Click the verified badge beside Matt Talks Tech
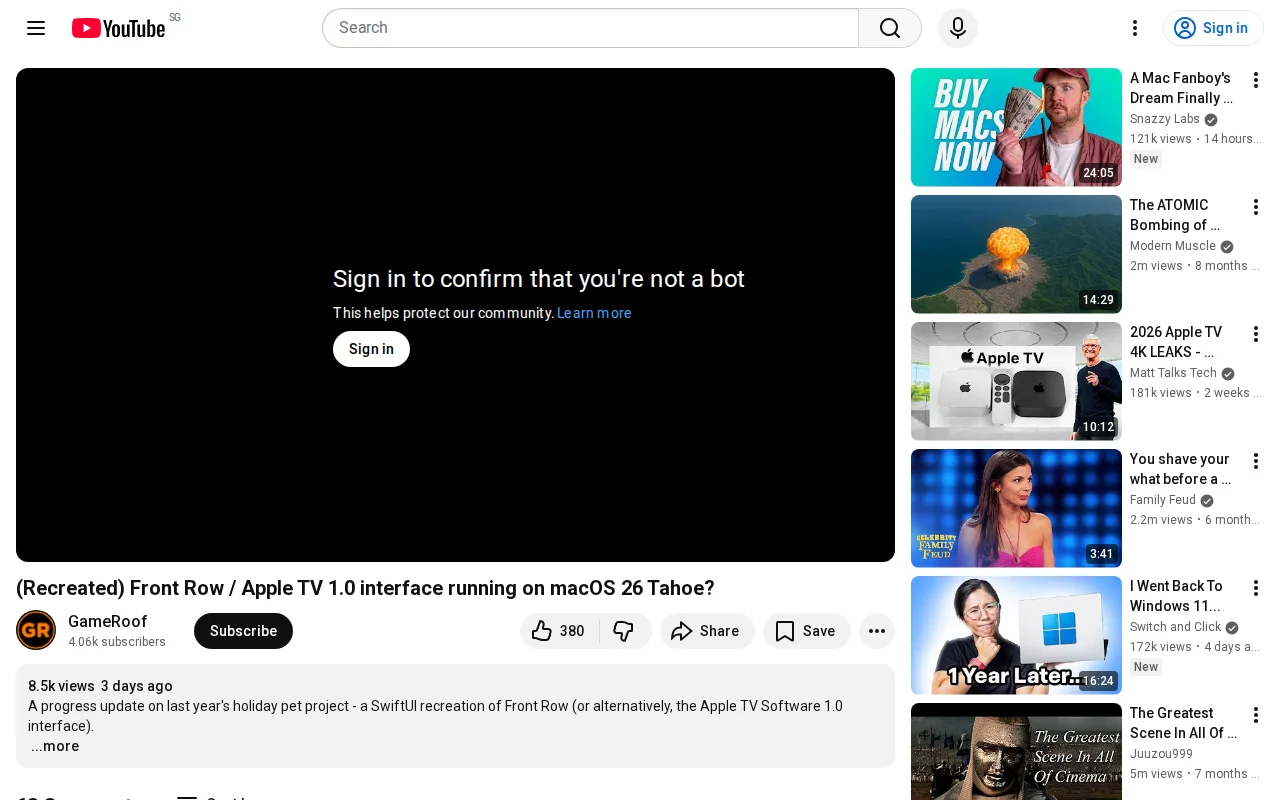 click(1228, 374)
